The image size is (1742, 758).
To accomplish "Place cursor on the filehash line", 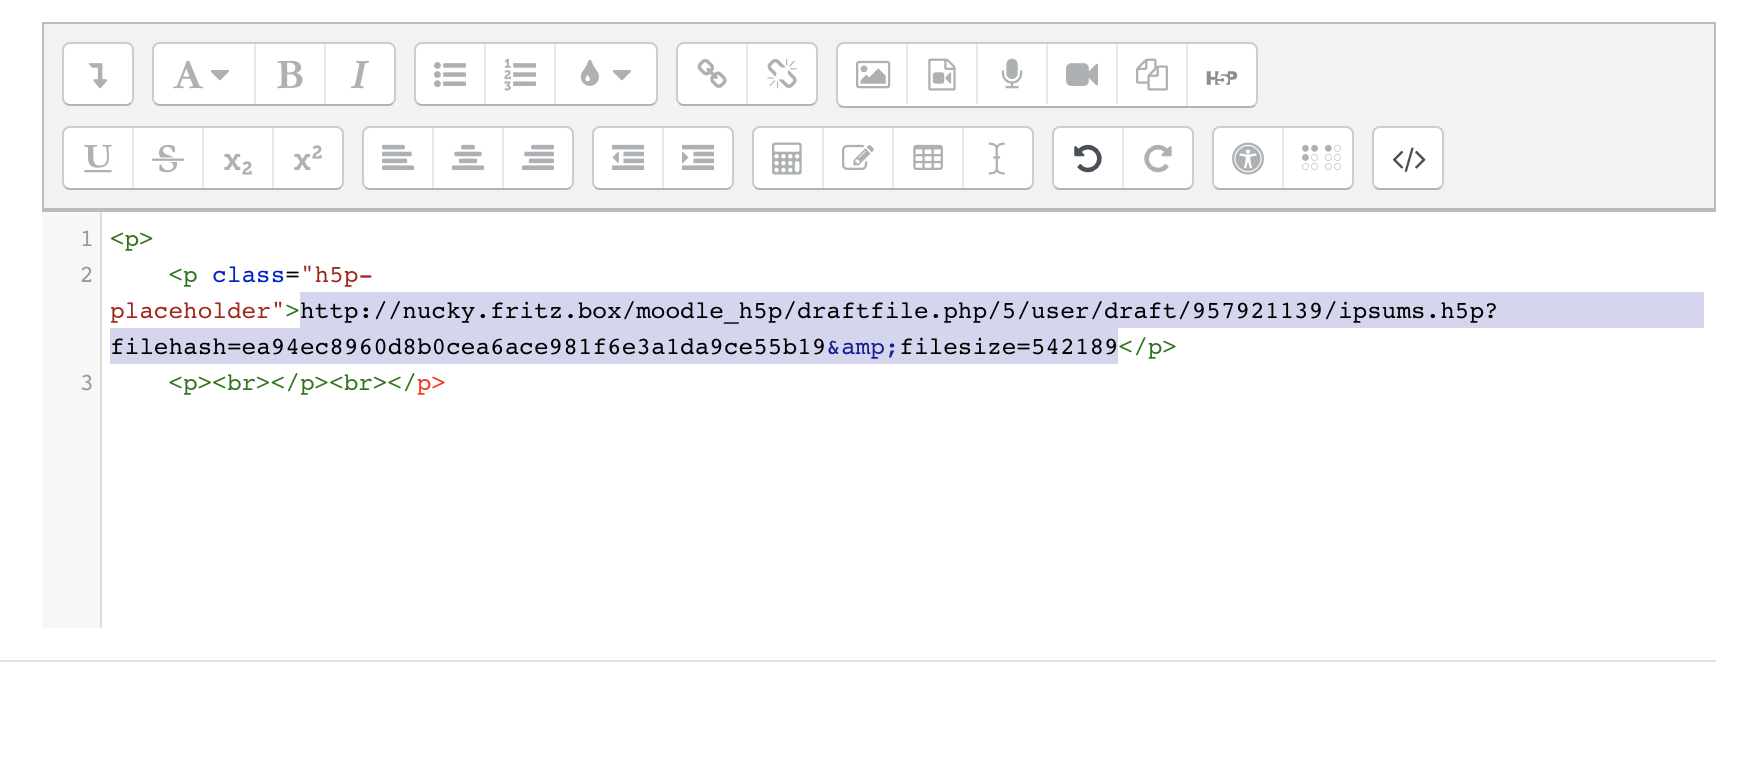I will [x=614, y=347].
